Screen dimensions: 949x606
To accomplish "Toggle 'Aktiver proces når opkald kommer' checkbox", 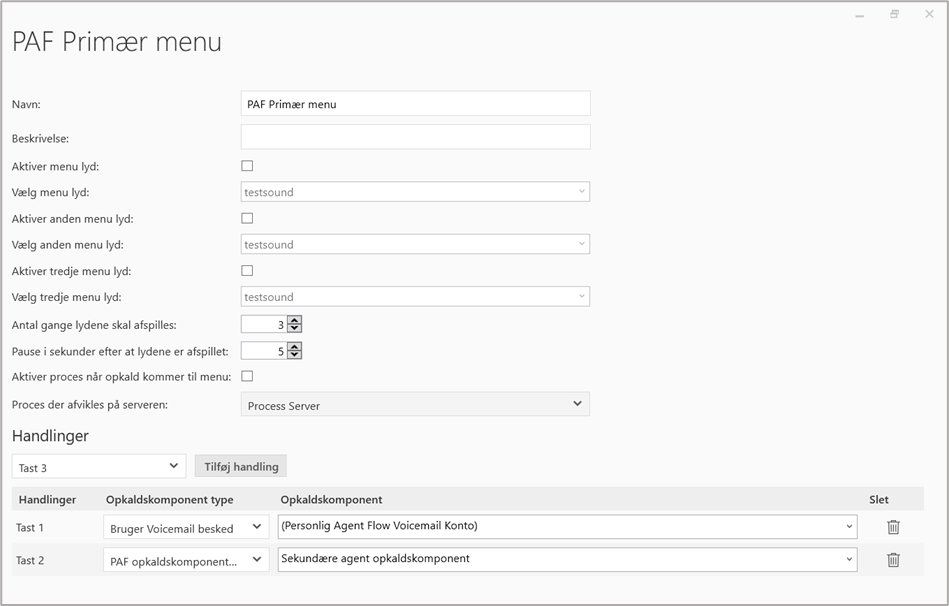I will pyautogui.click(x=247, y=376).
